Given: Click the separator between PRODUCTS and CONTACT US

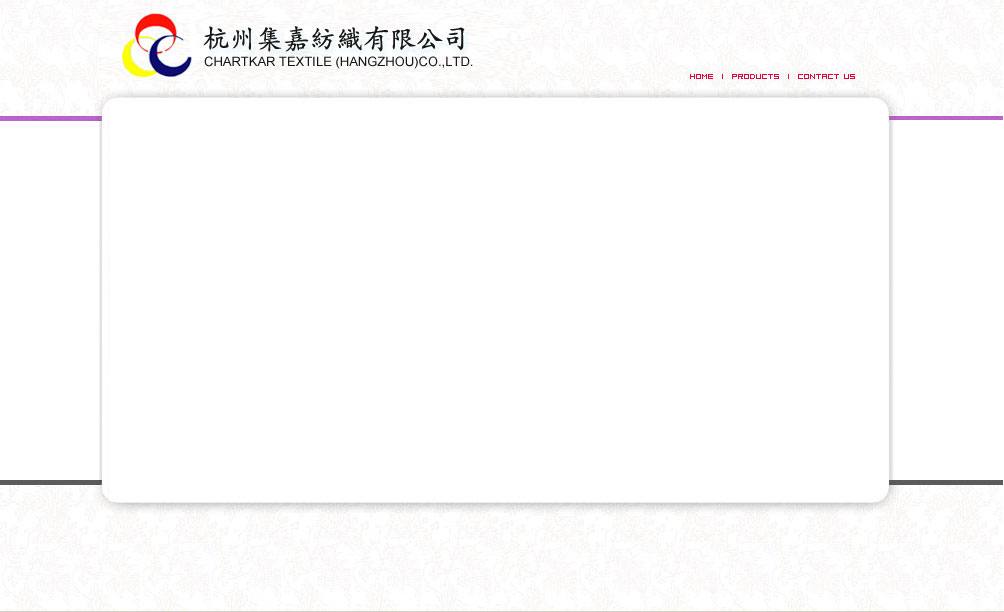Looking at the screenshot, I should click(788, 77).
